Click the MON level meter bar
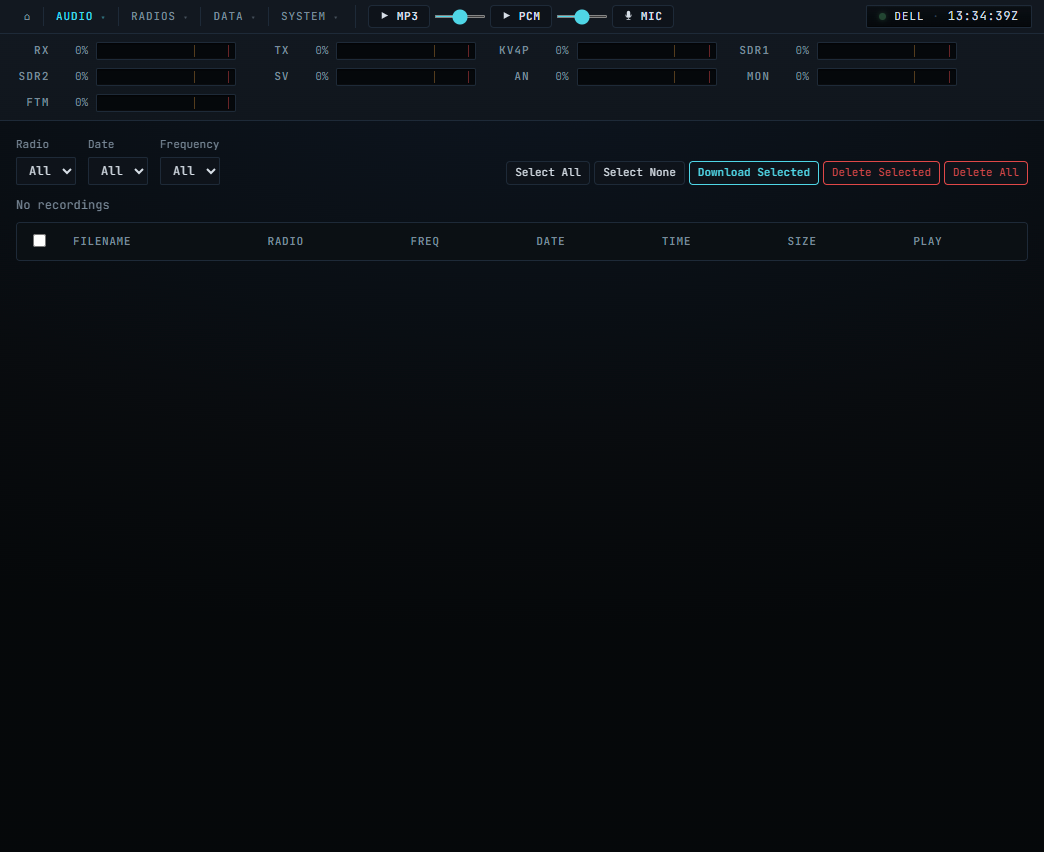Viewport: 1044px width, 852px height. pos(887,77)
